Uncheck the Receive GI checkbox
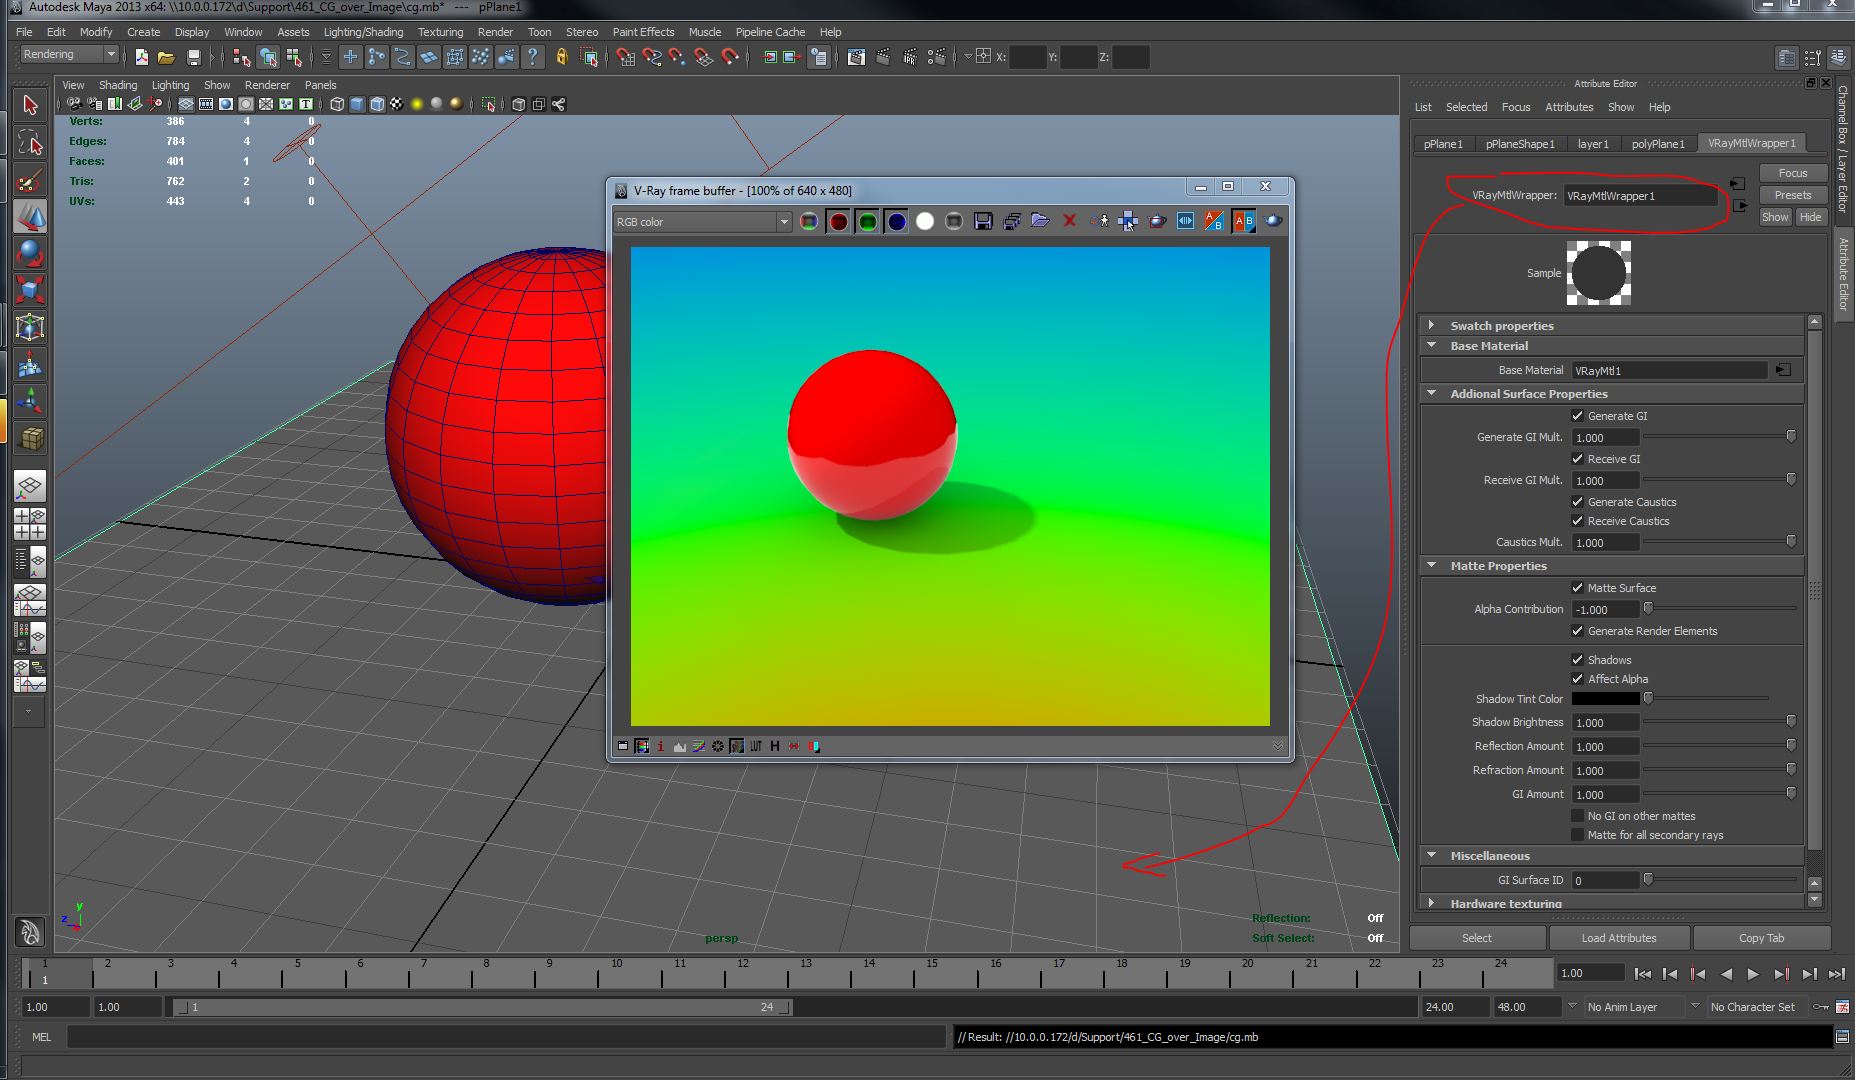Screen dimensions: 1855x1080 coord(1577,459)
